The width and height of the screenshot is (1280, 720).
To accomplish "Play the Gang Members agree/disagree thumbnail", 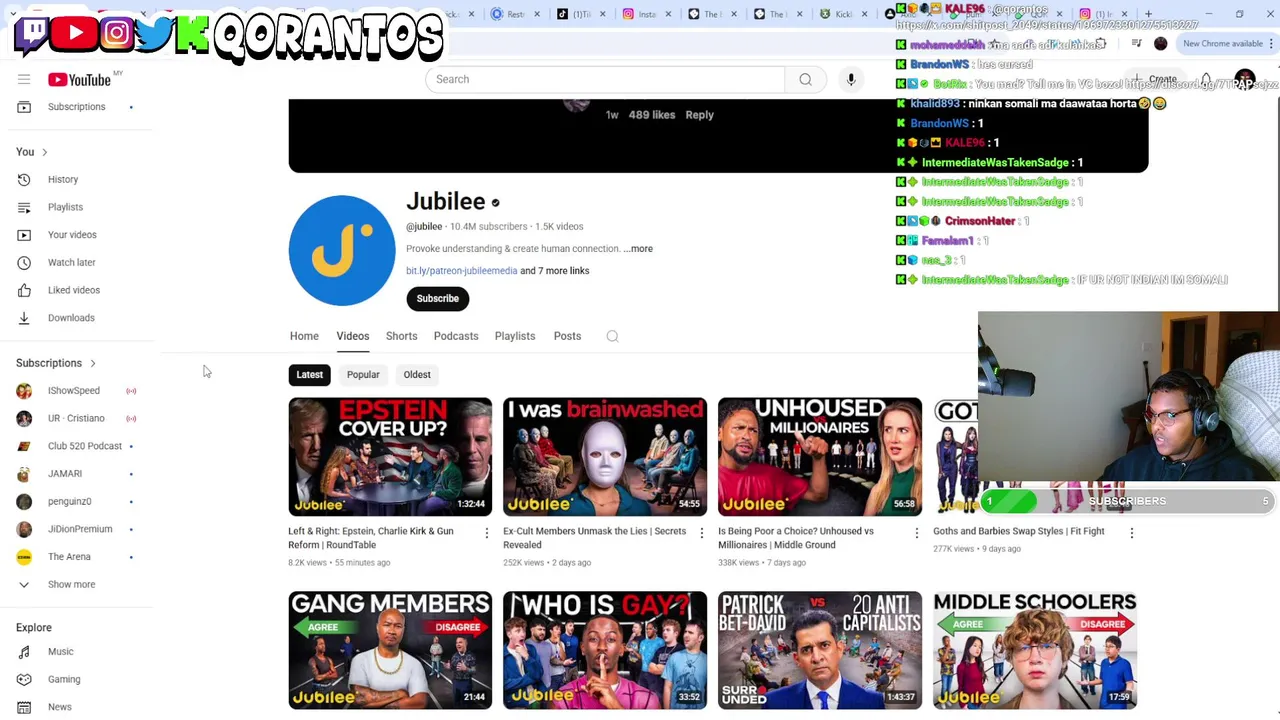I will [x=390, y=650].
